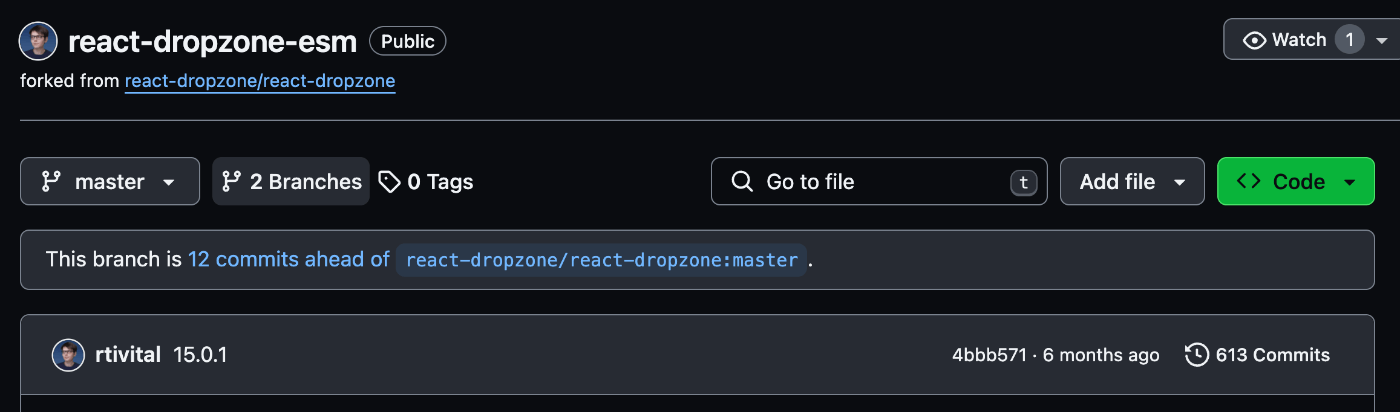Click the code brackets icon on green button
This screenshot has height=412, width=1400.
coord(1248,181)
